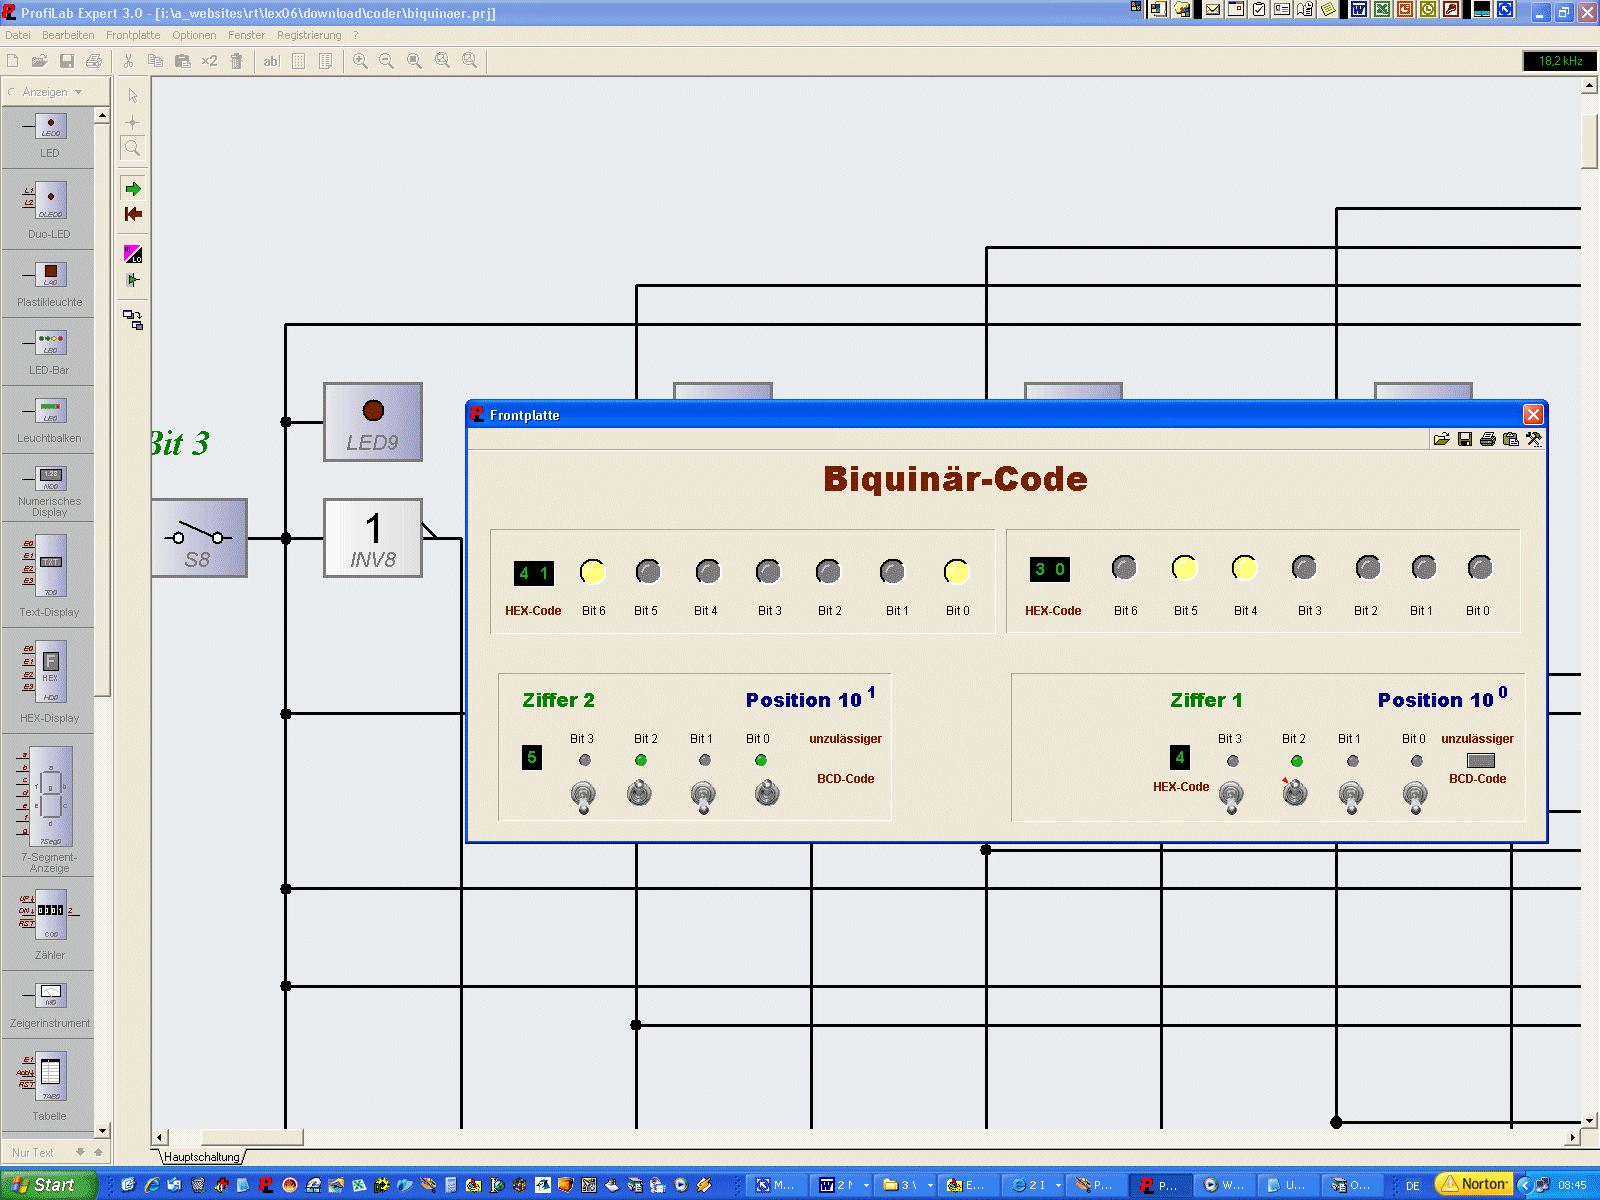
Task: Save project using main toolbar disk icon
Action: (x=67, y=61)
